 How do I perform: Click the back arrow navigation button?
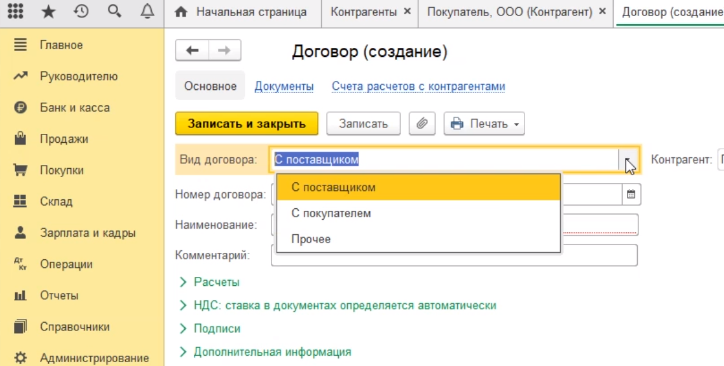pos(192,50)
